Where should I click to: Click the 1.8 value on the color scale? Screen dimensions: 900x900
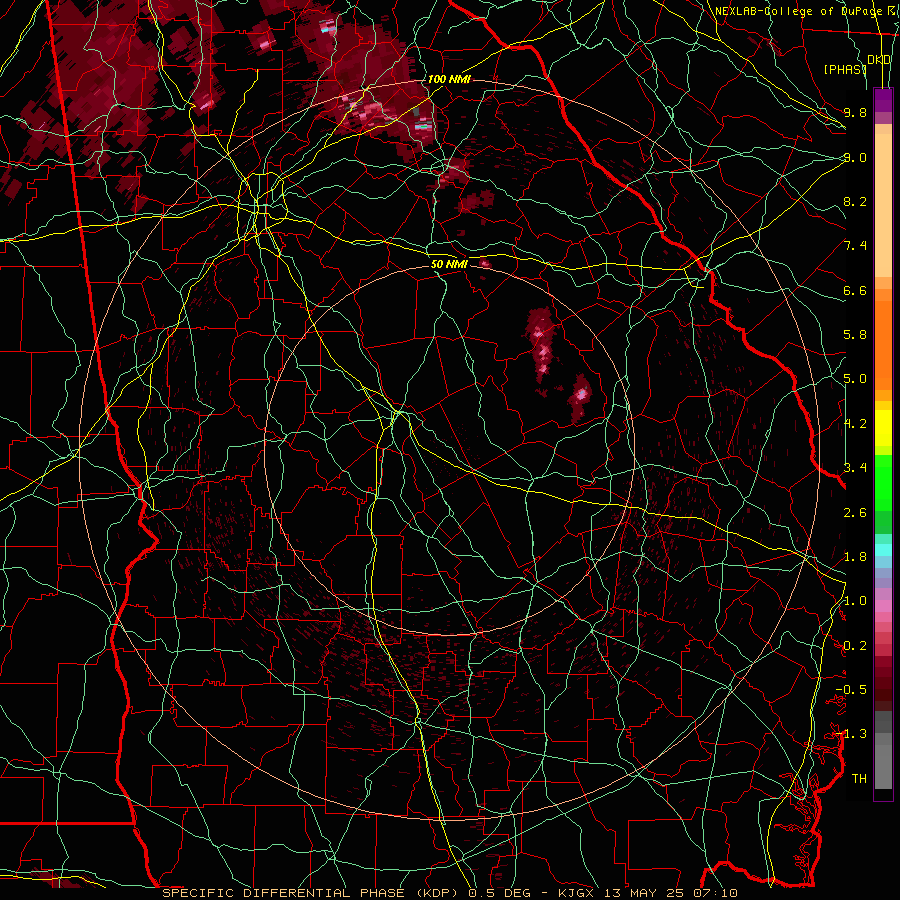(x=855, y=557)
